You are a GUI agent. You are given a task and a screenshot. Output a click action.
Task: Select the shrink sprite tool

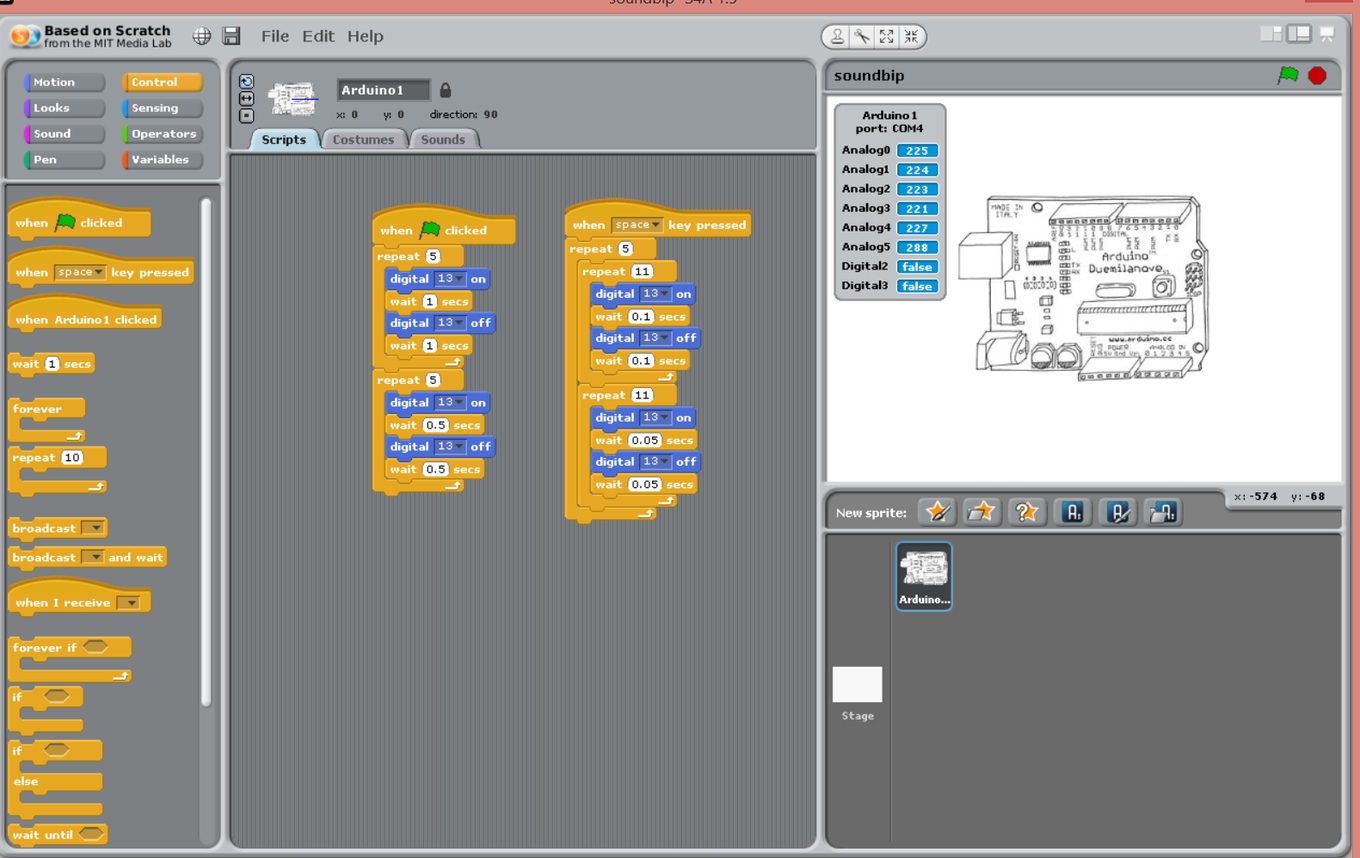[911, 37]
